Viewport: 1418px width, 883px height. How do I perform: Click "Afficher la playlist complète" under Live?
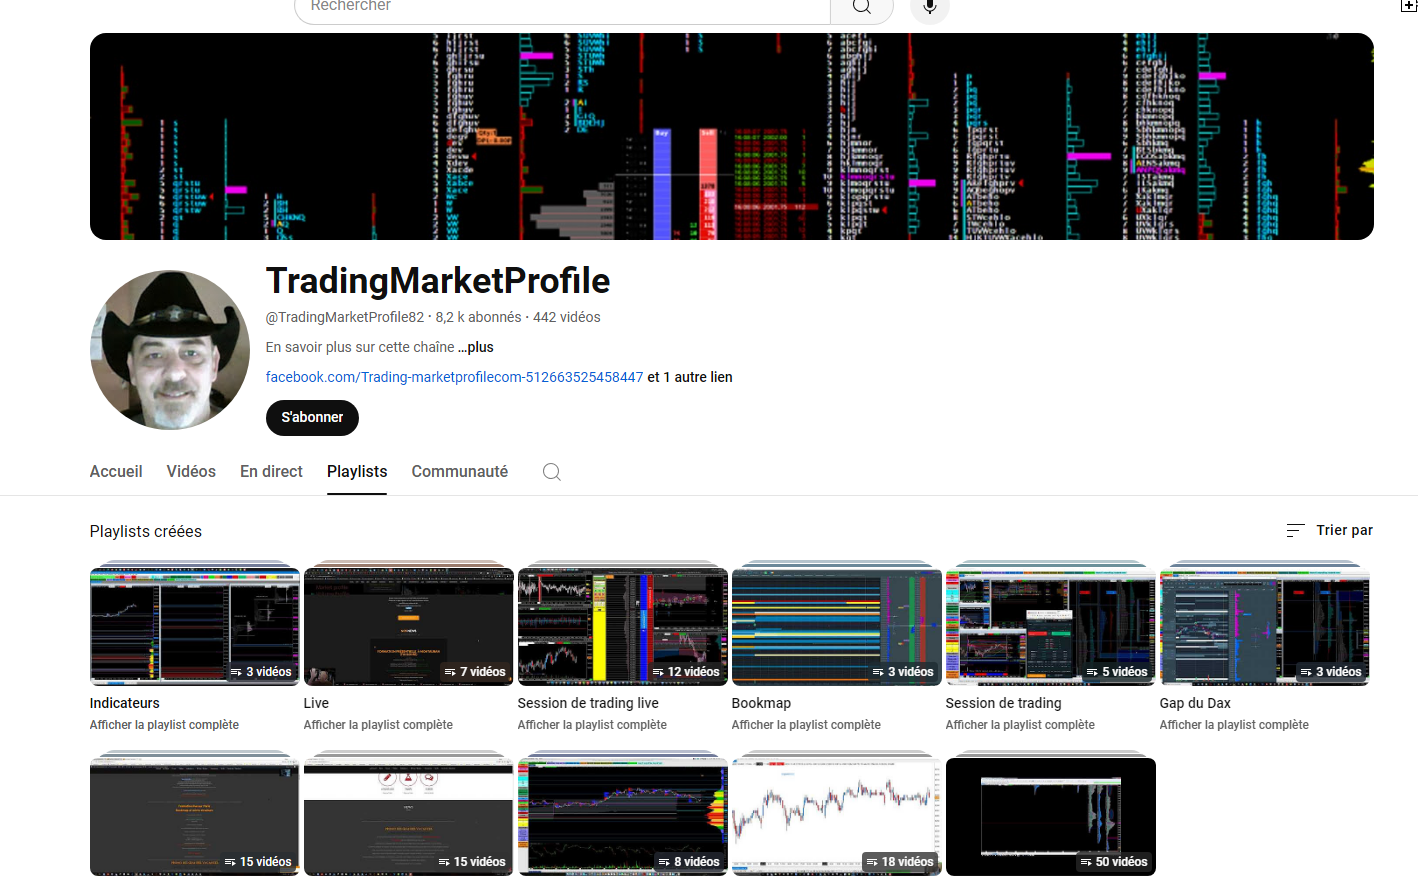coord(378,725)
